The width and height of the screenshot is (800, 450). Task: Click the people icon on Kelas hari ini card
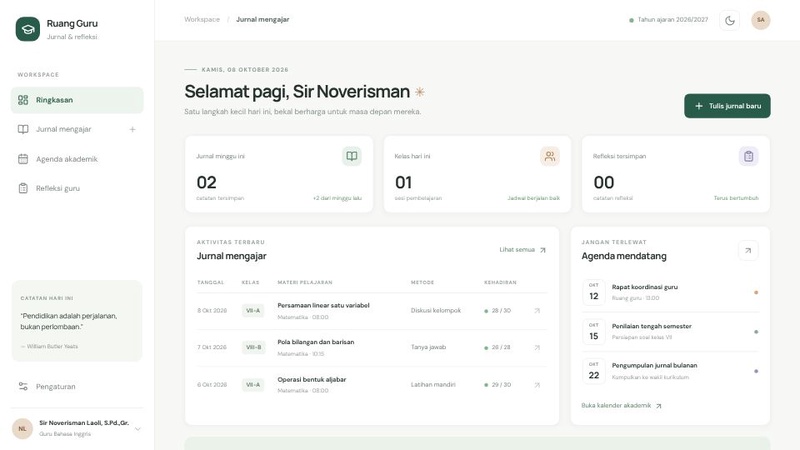coord(549,156)
